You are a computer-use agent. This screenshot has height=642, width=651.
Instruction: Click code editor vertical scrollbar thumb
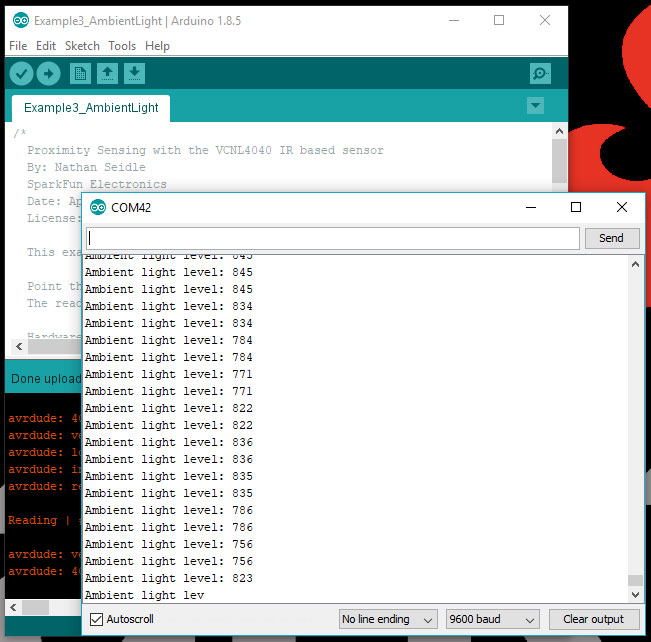point(559,161)
